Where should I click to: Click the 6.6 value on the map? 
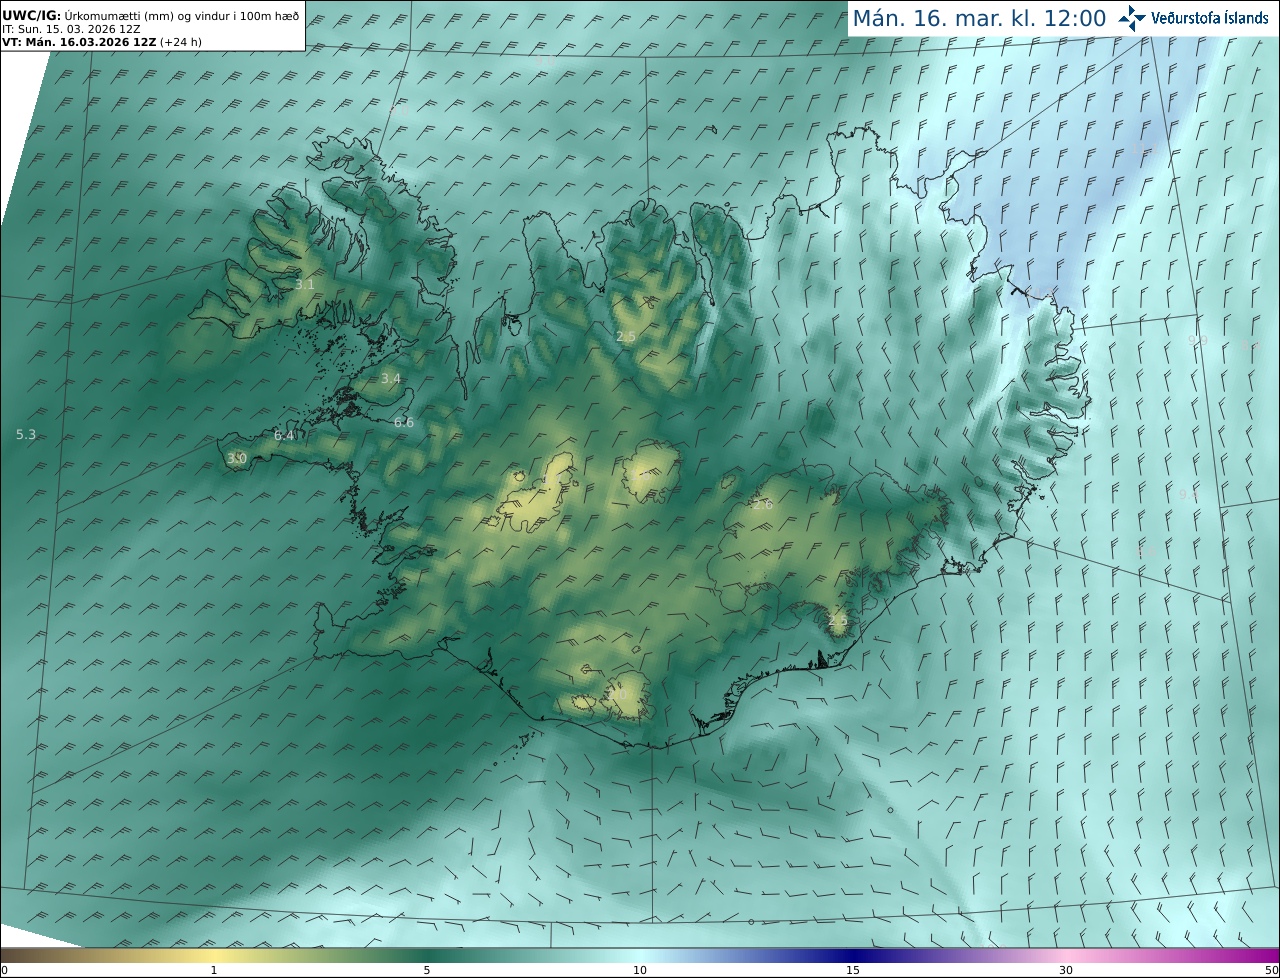tap(403, 423)
